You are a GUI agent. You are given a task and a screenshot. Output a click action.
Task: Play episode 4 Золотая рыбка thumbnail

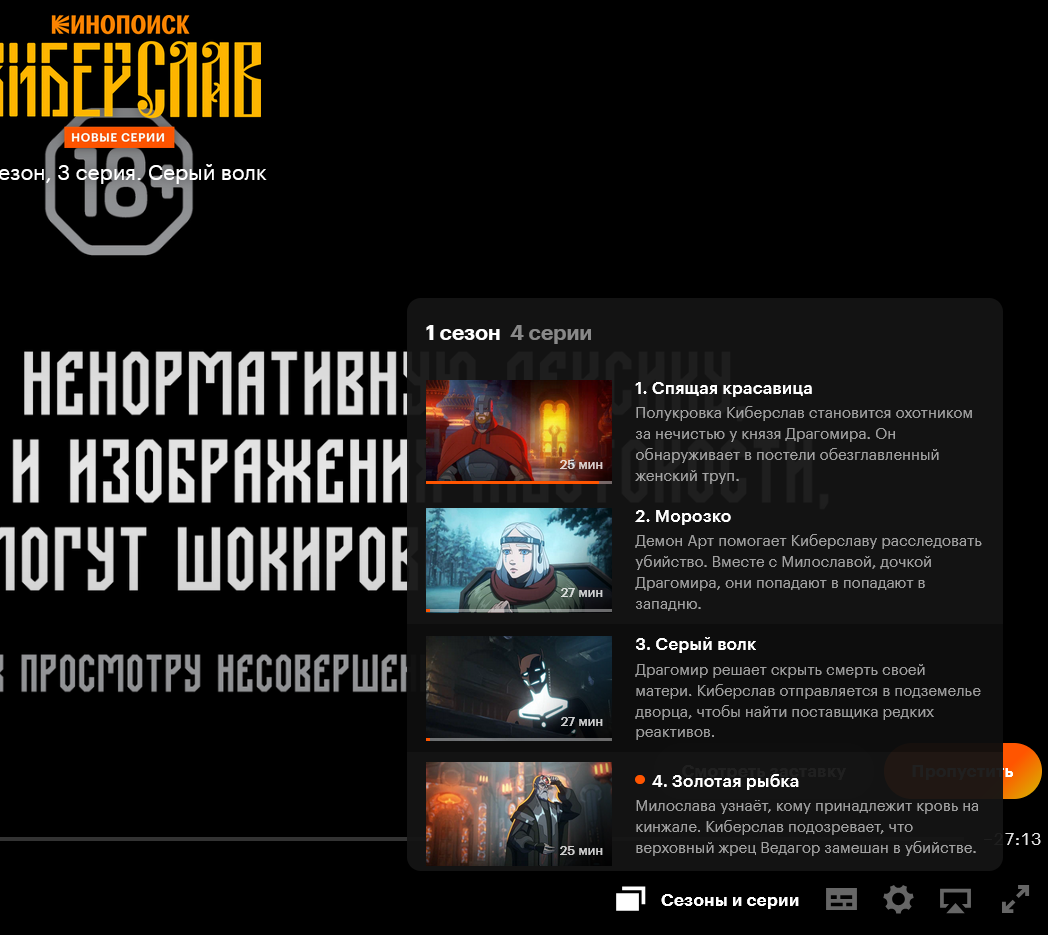point(519,814)
